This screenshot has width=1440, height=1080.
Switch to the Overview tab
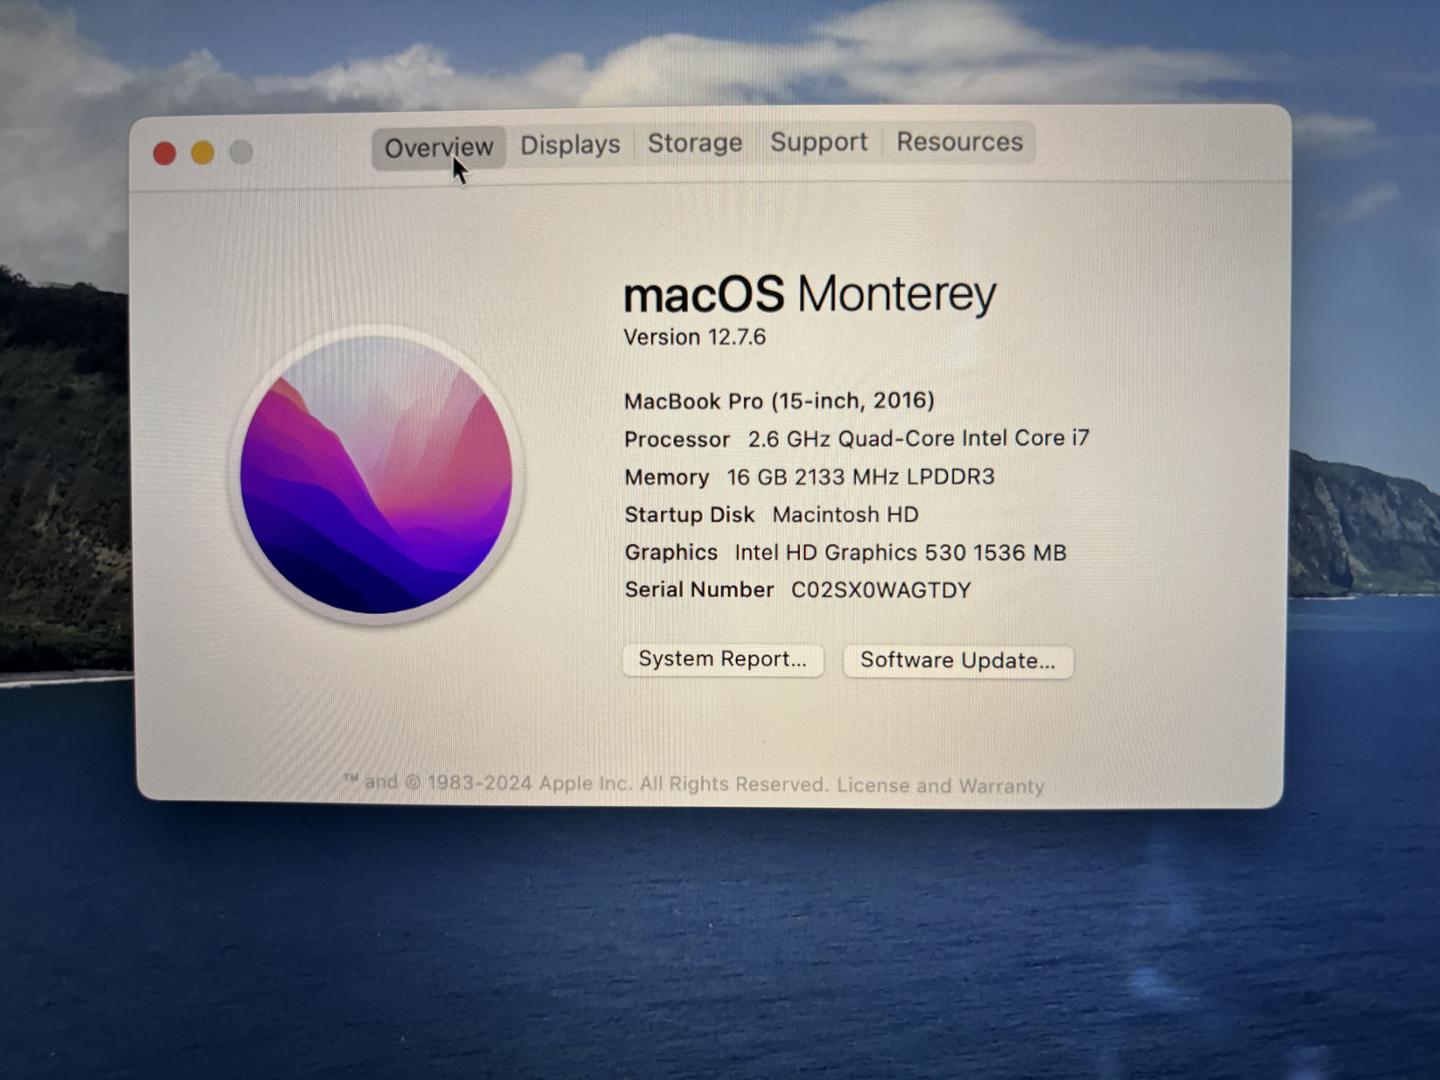[438, 148]
